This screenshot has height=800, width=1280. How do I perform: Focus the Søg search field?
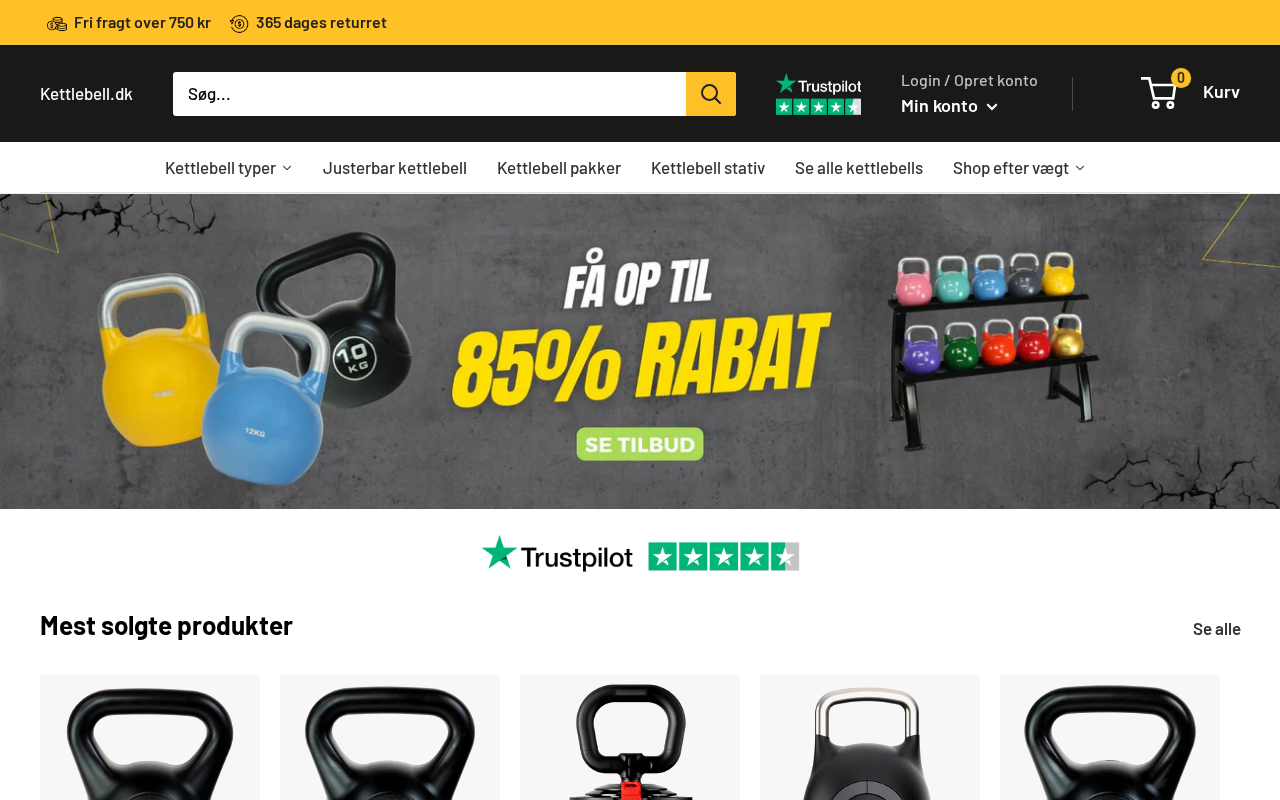point(429,94)
